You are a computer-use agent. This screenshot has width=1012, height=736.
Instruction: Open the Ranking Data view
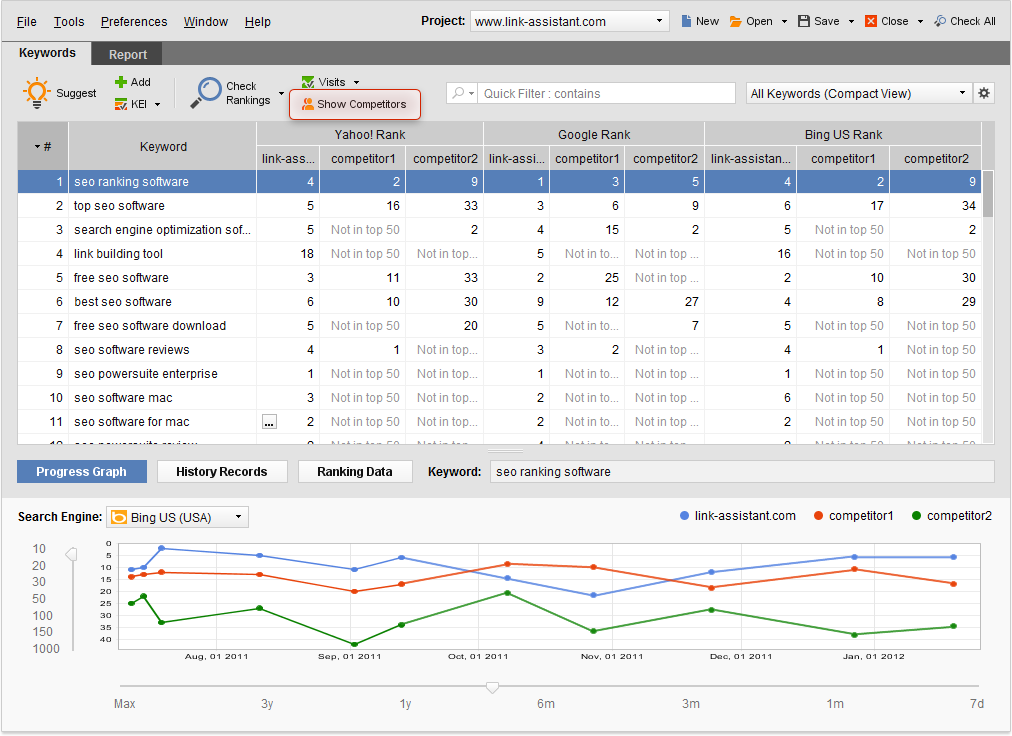point(355,471)
